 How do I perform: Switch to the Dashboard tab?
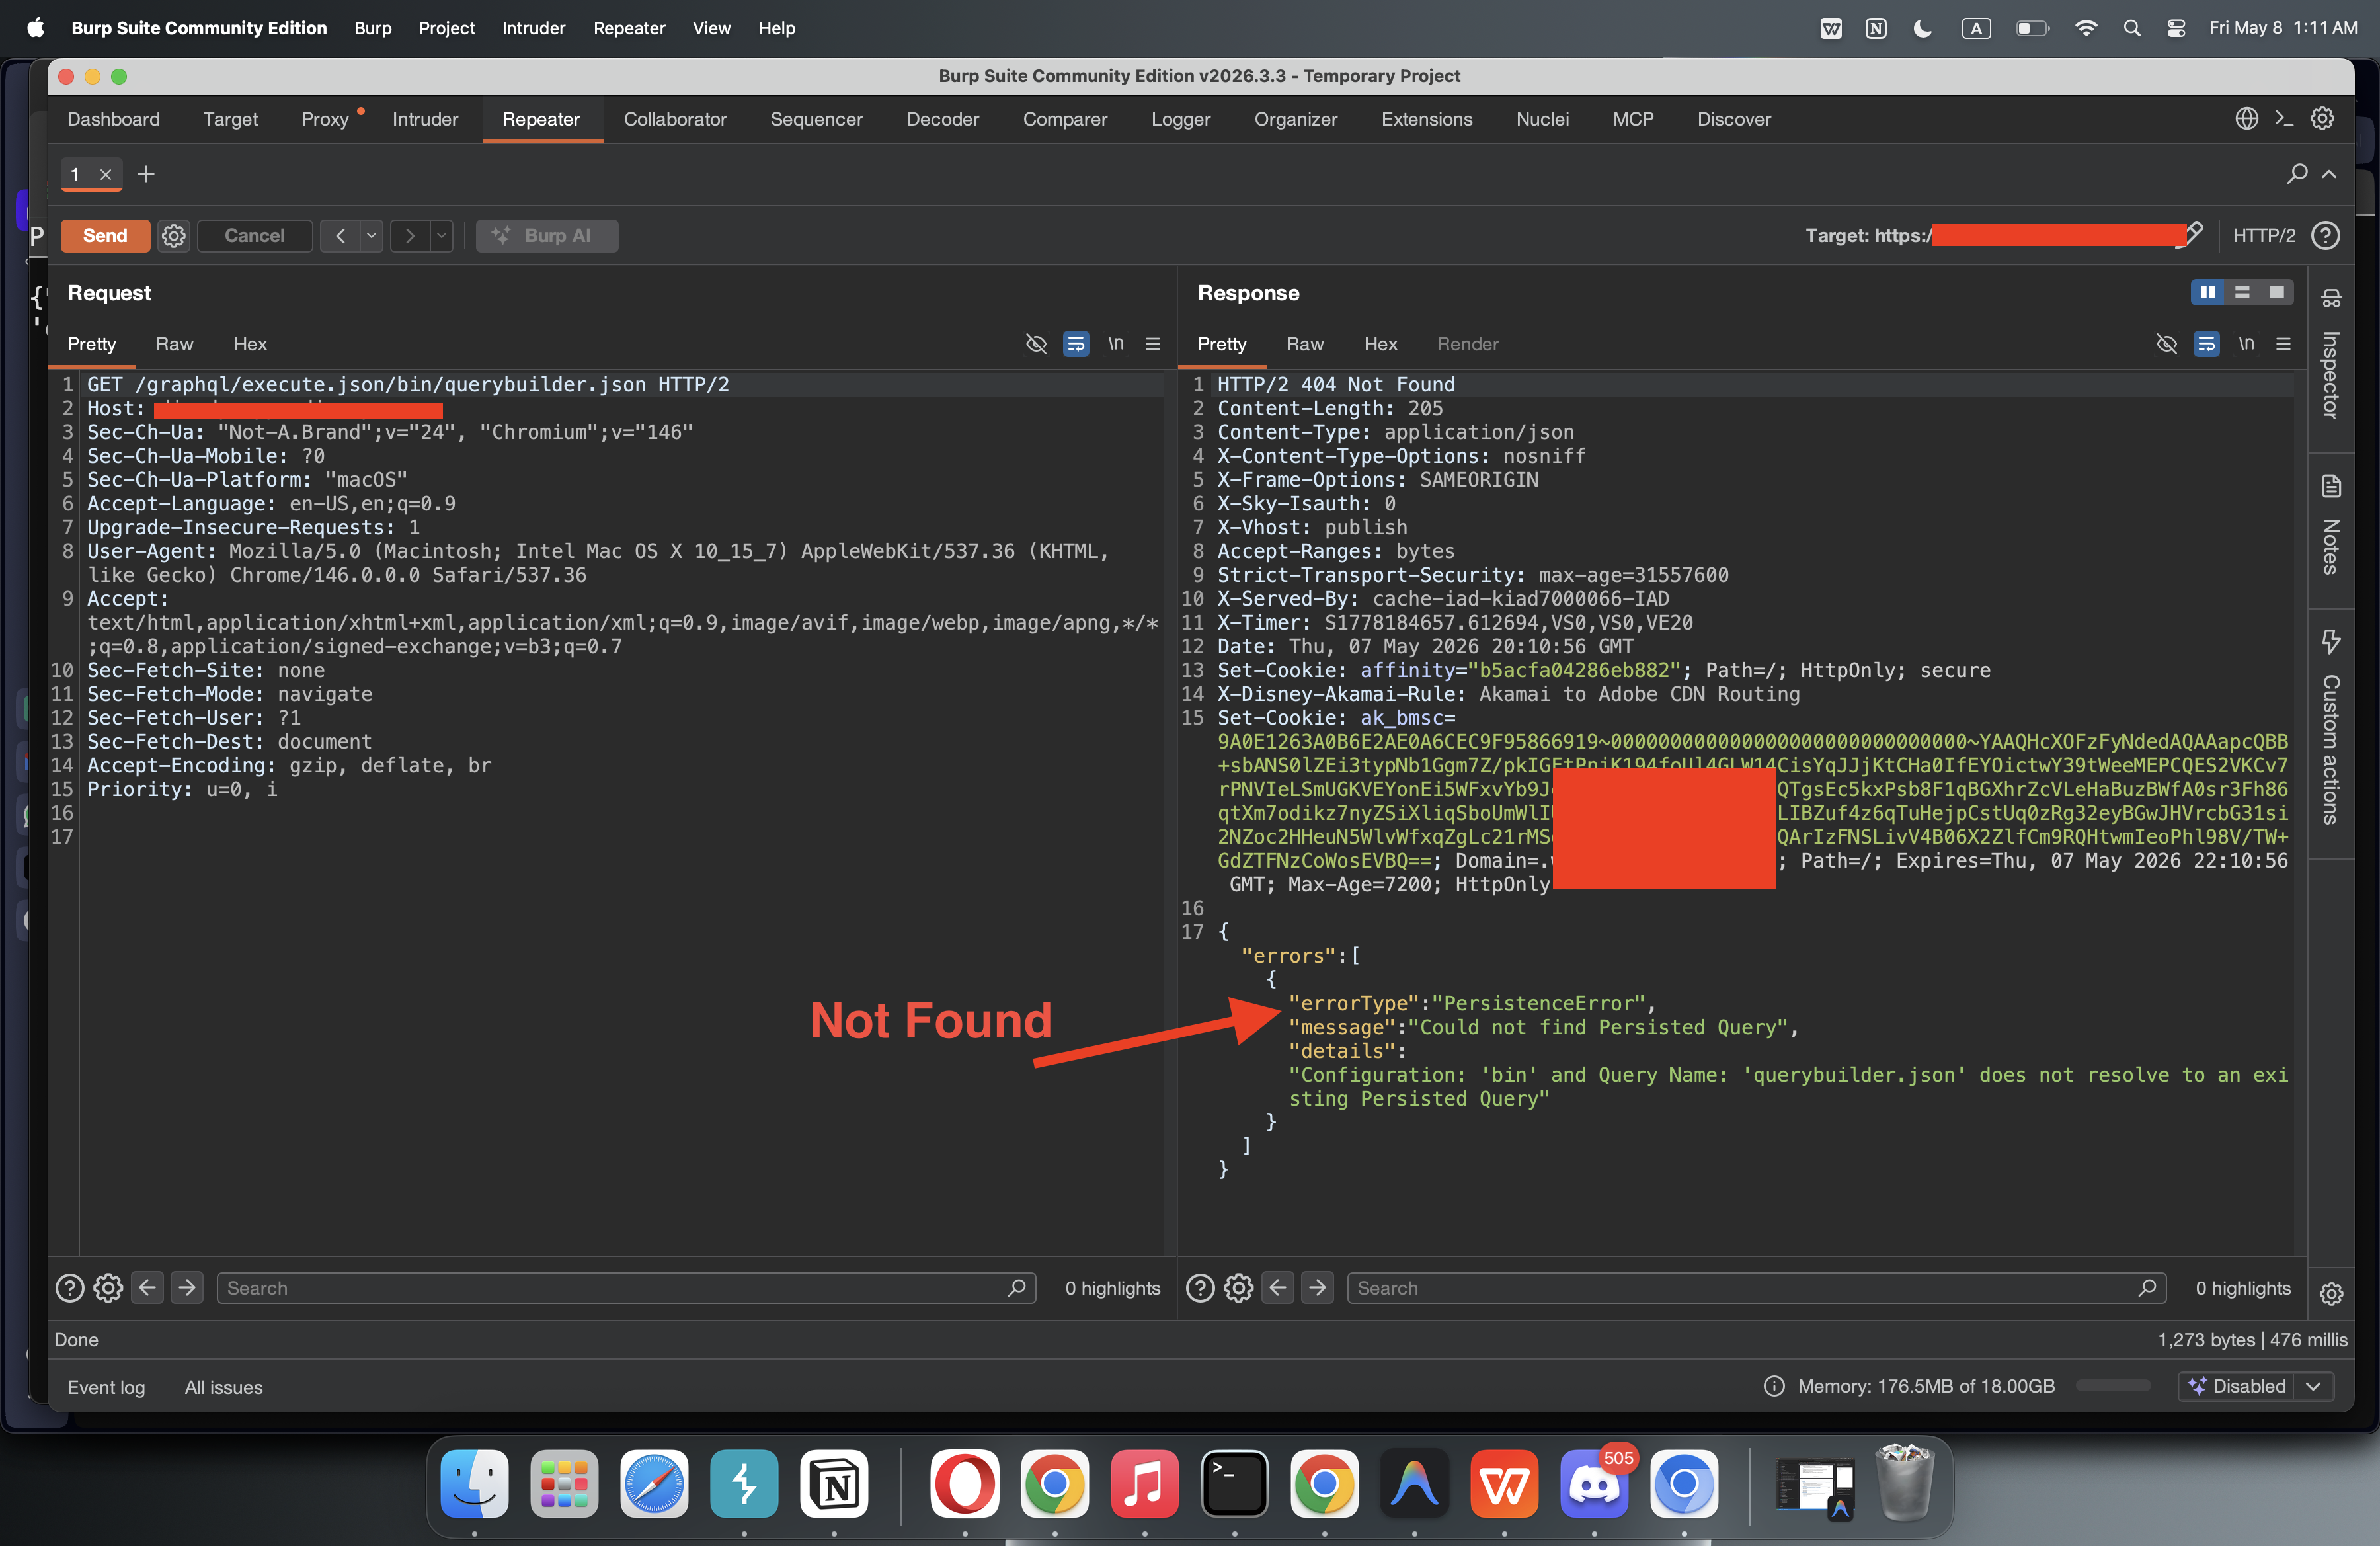113,119
